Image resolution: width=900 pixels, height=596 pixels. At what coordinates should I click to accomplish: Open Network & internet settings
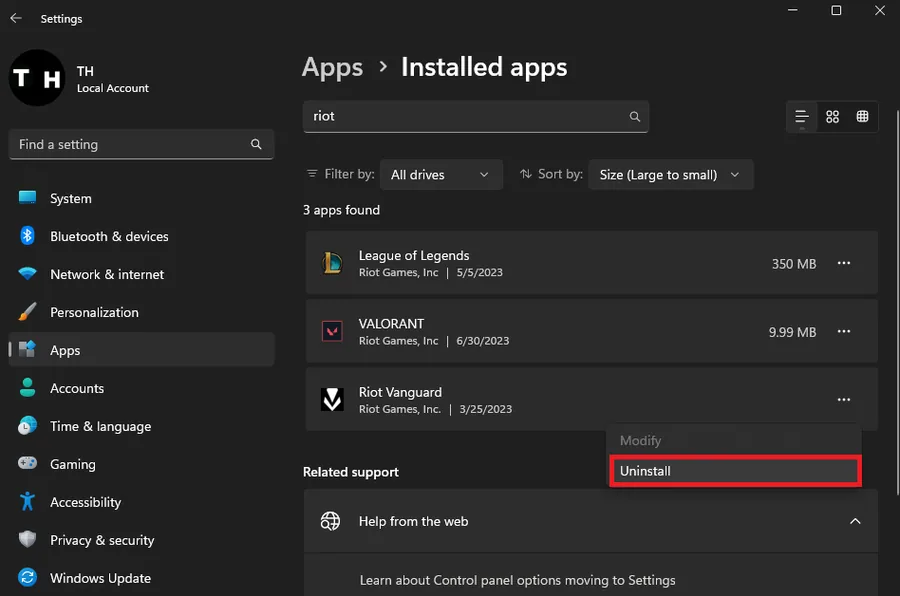[x=141, y=274]
